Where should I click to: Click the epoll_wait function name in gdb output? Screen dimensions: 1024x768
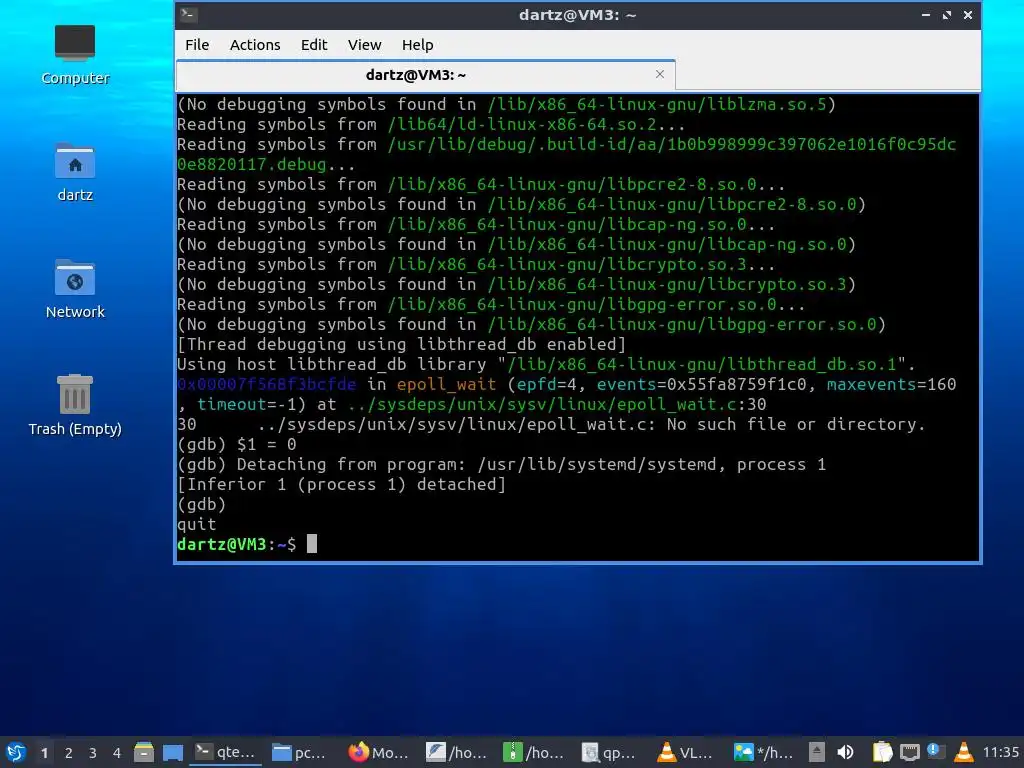click(x=446, y=385)
